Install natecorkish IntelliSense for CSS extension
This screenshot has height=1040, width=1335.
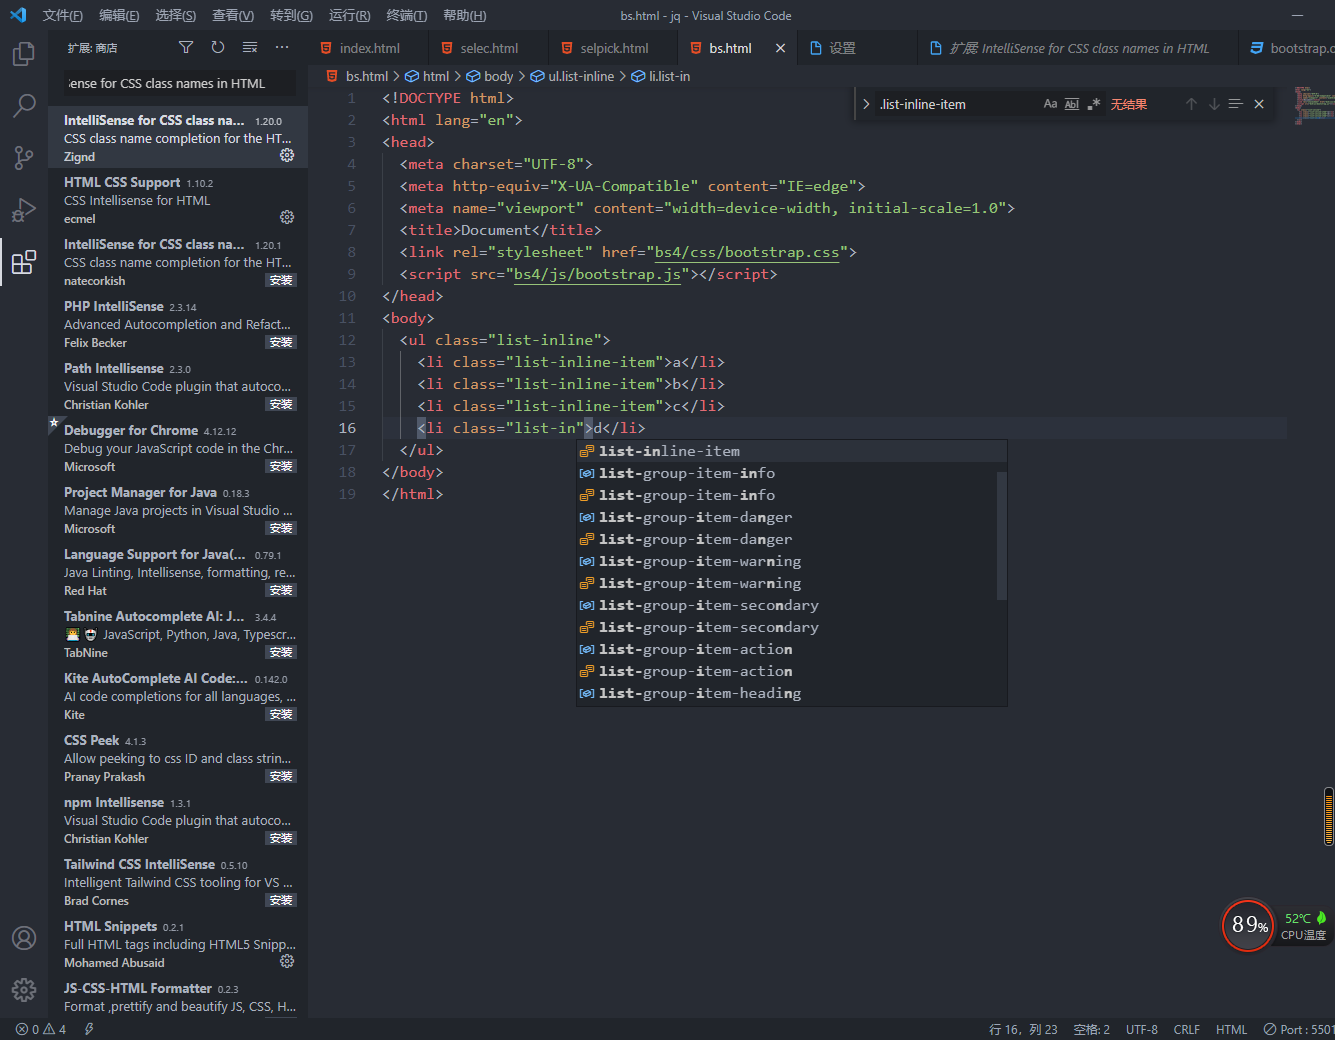pyautogui.click(x=281, y=280)
